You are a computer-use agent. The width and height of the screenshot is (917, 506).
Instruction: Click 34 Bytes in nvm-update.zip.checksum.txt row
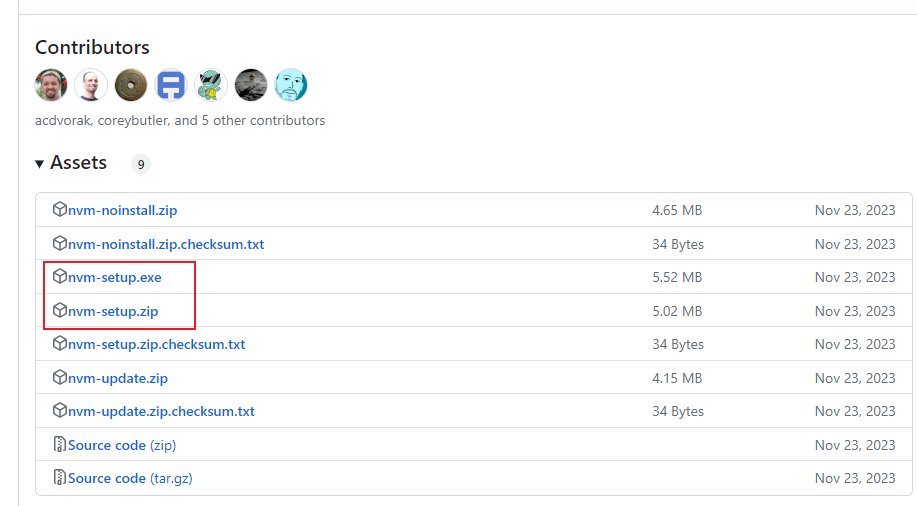[x=678, y=411]
